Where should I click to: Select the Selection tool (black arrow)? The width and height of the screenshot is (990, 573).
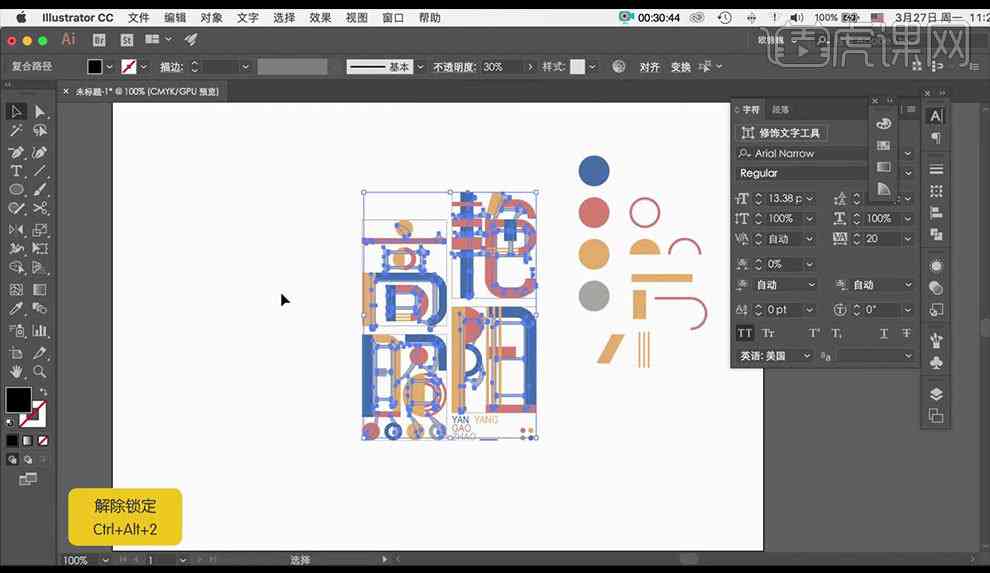[x=16, y=112]
